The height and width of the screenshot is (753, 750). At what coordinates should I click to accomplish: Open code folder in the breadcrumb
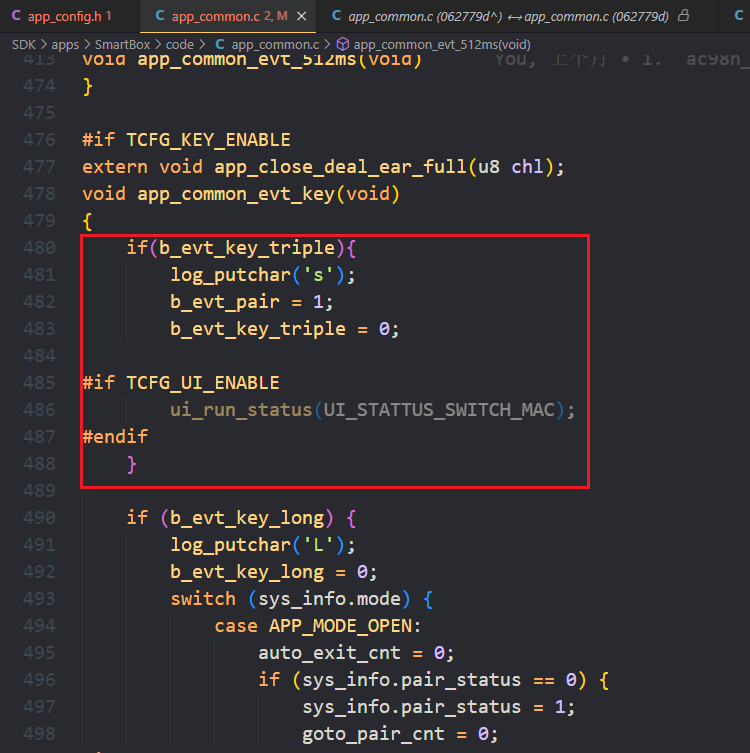click(x=180, y=45)
